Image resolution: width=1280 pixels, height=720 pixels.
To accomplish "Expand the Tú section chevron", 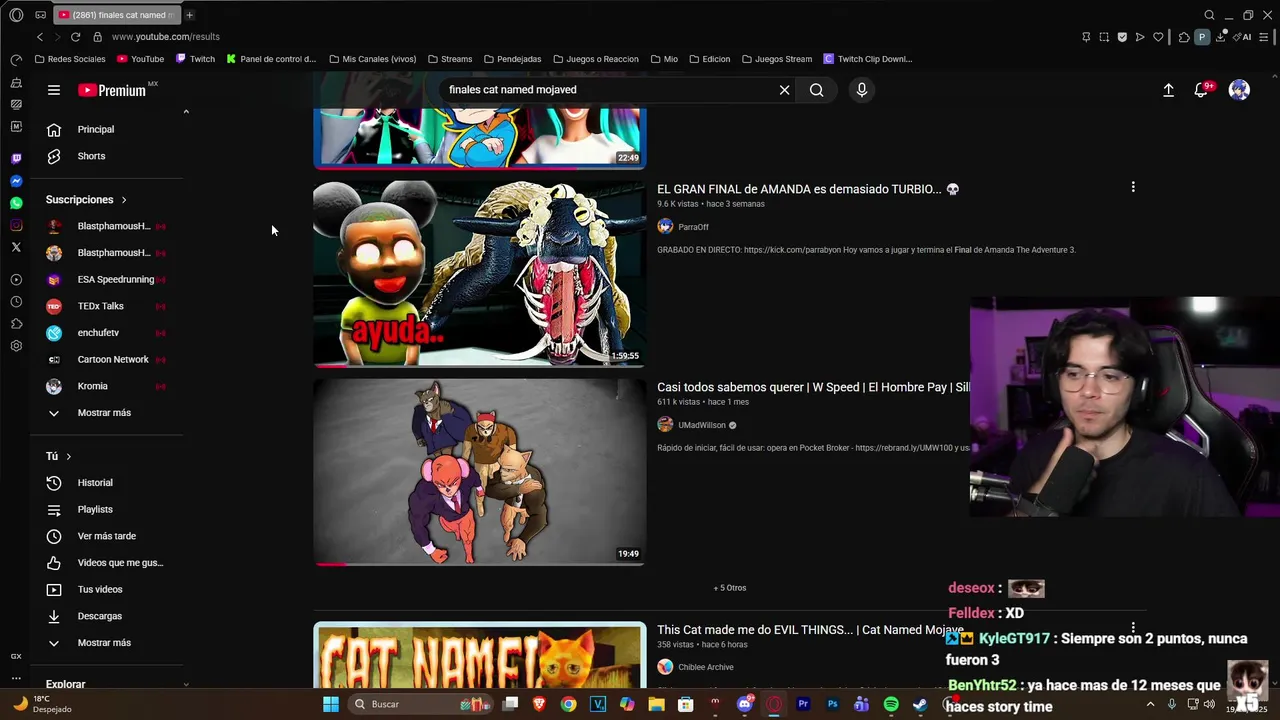I will 68,456.
